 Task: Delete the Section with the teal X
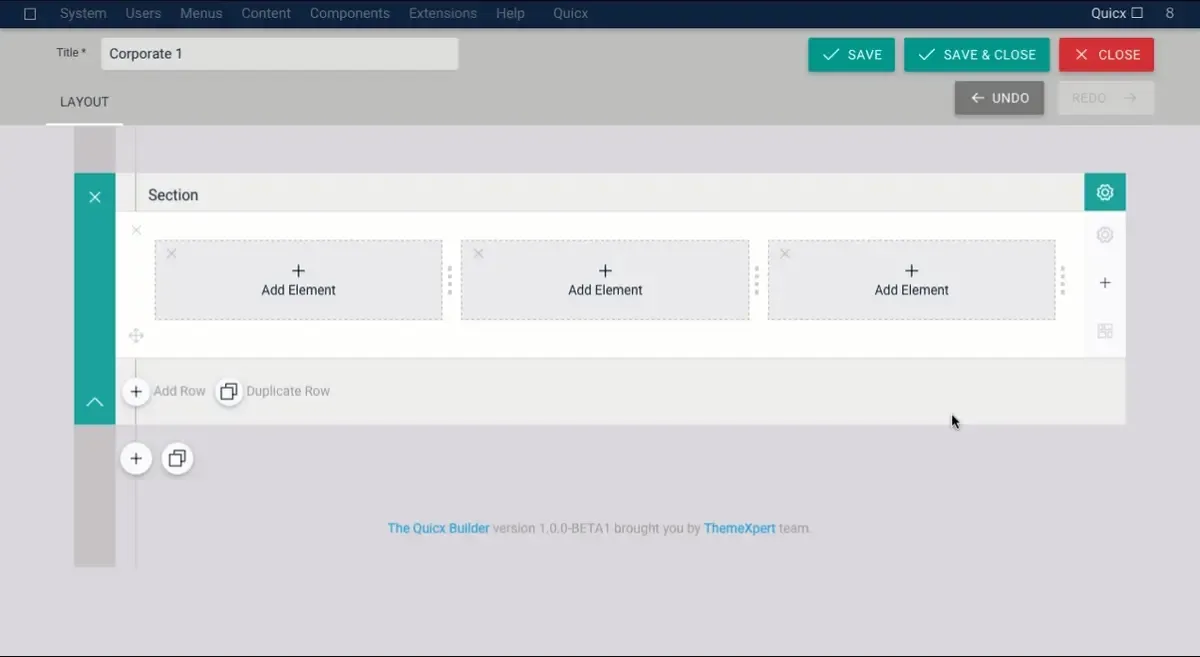pos(95,197)
